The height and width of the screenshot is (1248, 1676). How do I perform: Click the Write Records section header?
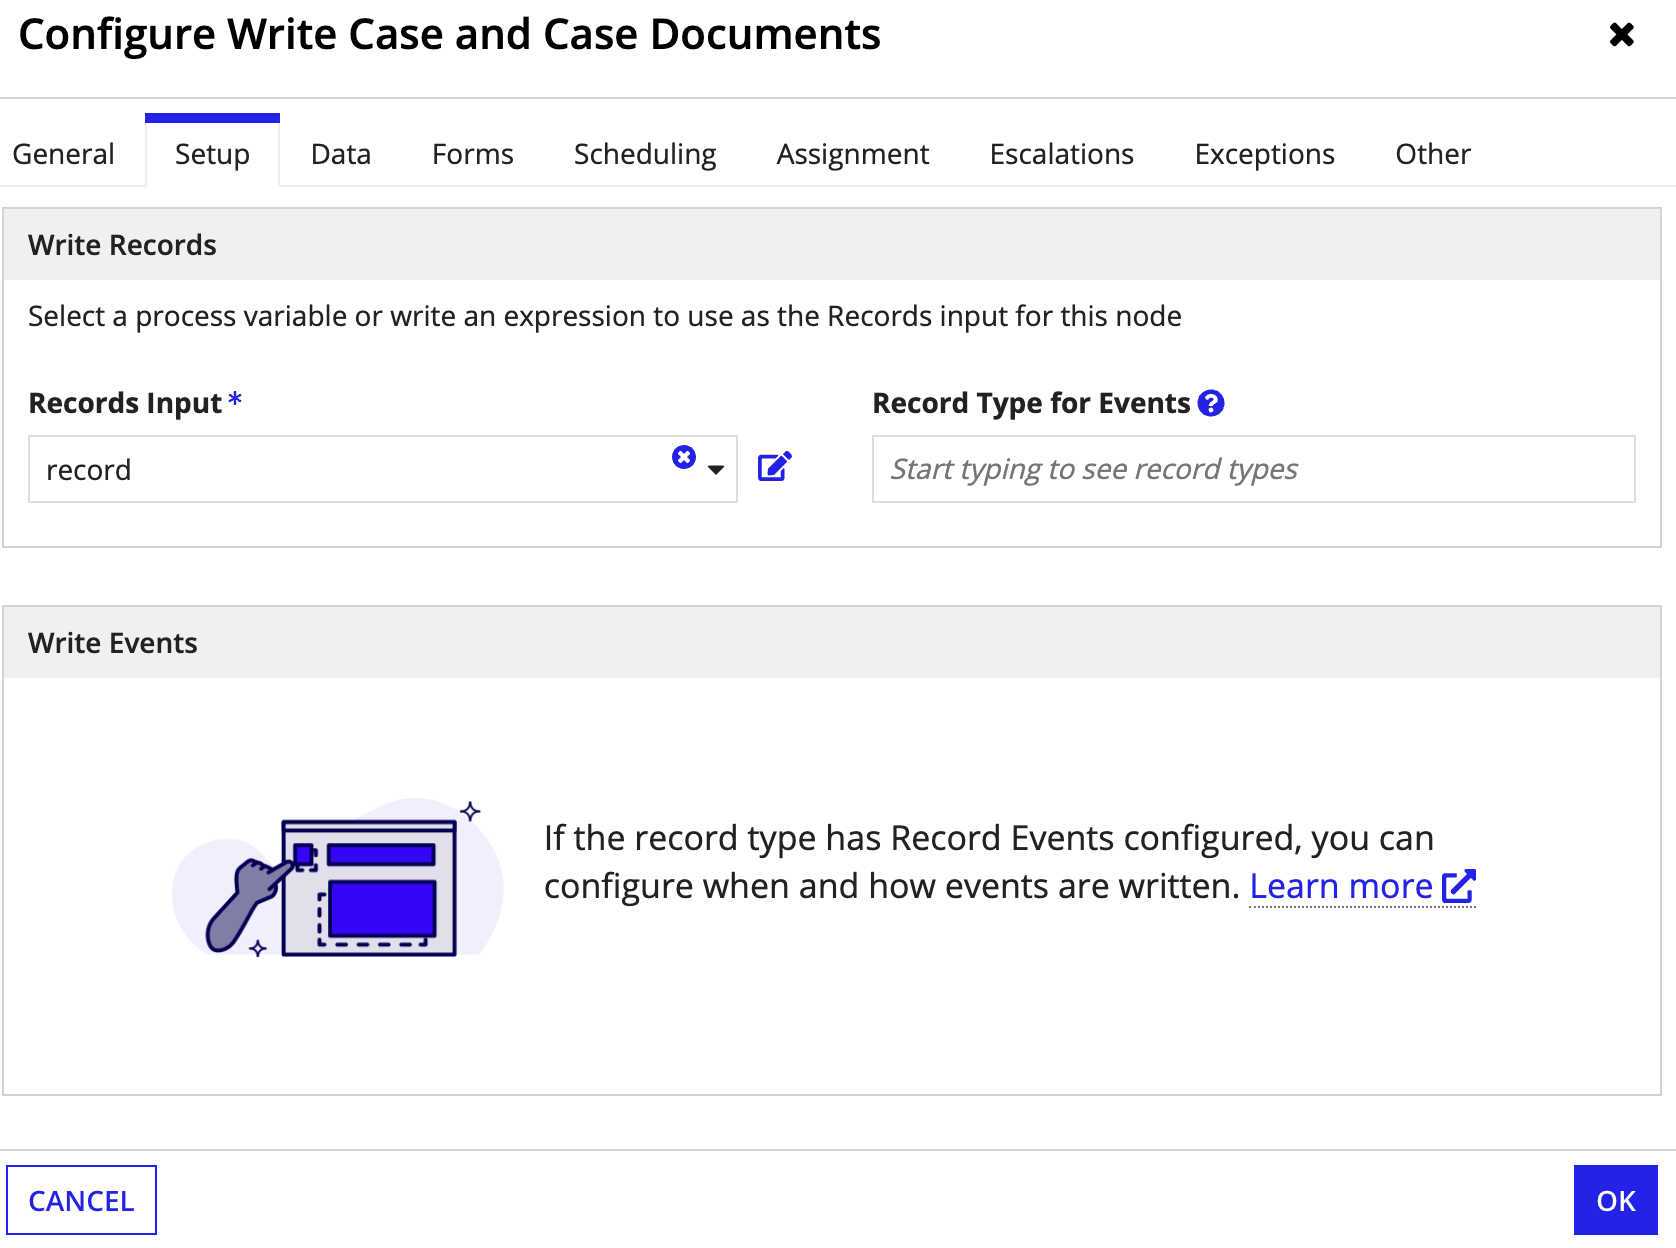[x=832, y=245]
